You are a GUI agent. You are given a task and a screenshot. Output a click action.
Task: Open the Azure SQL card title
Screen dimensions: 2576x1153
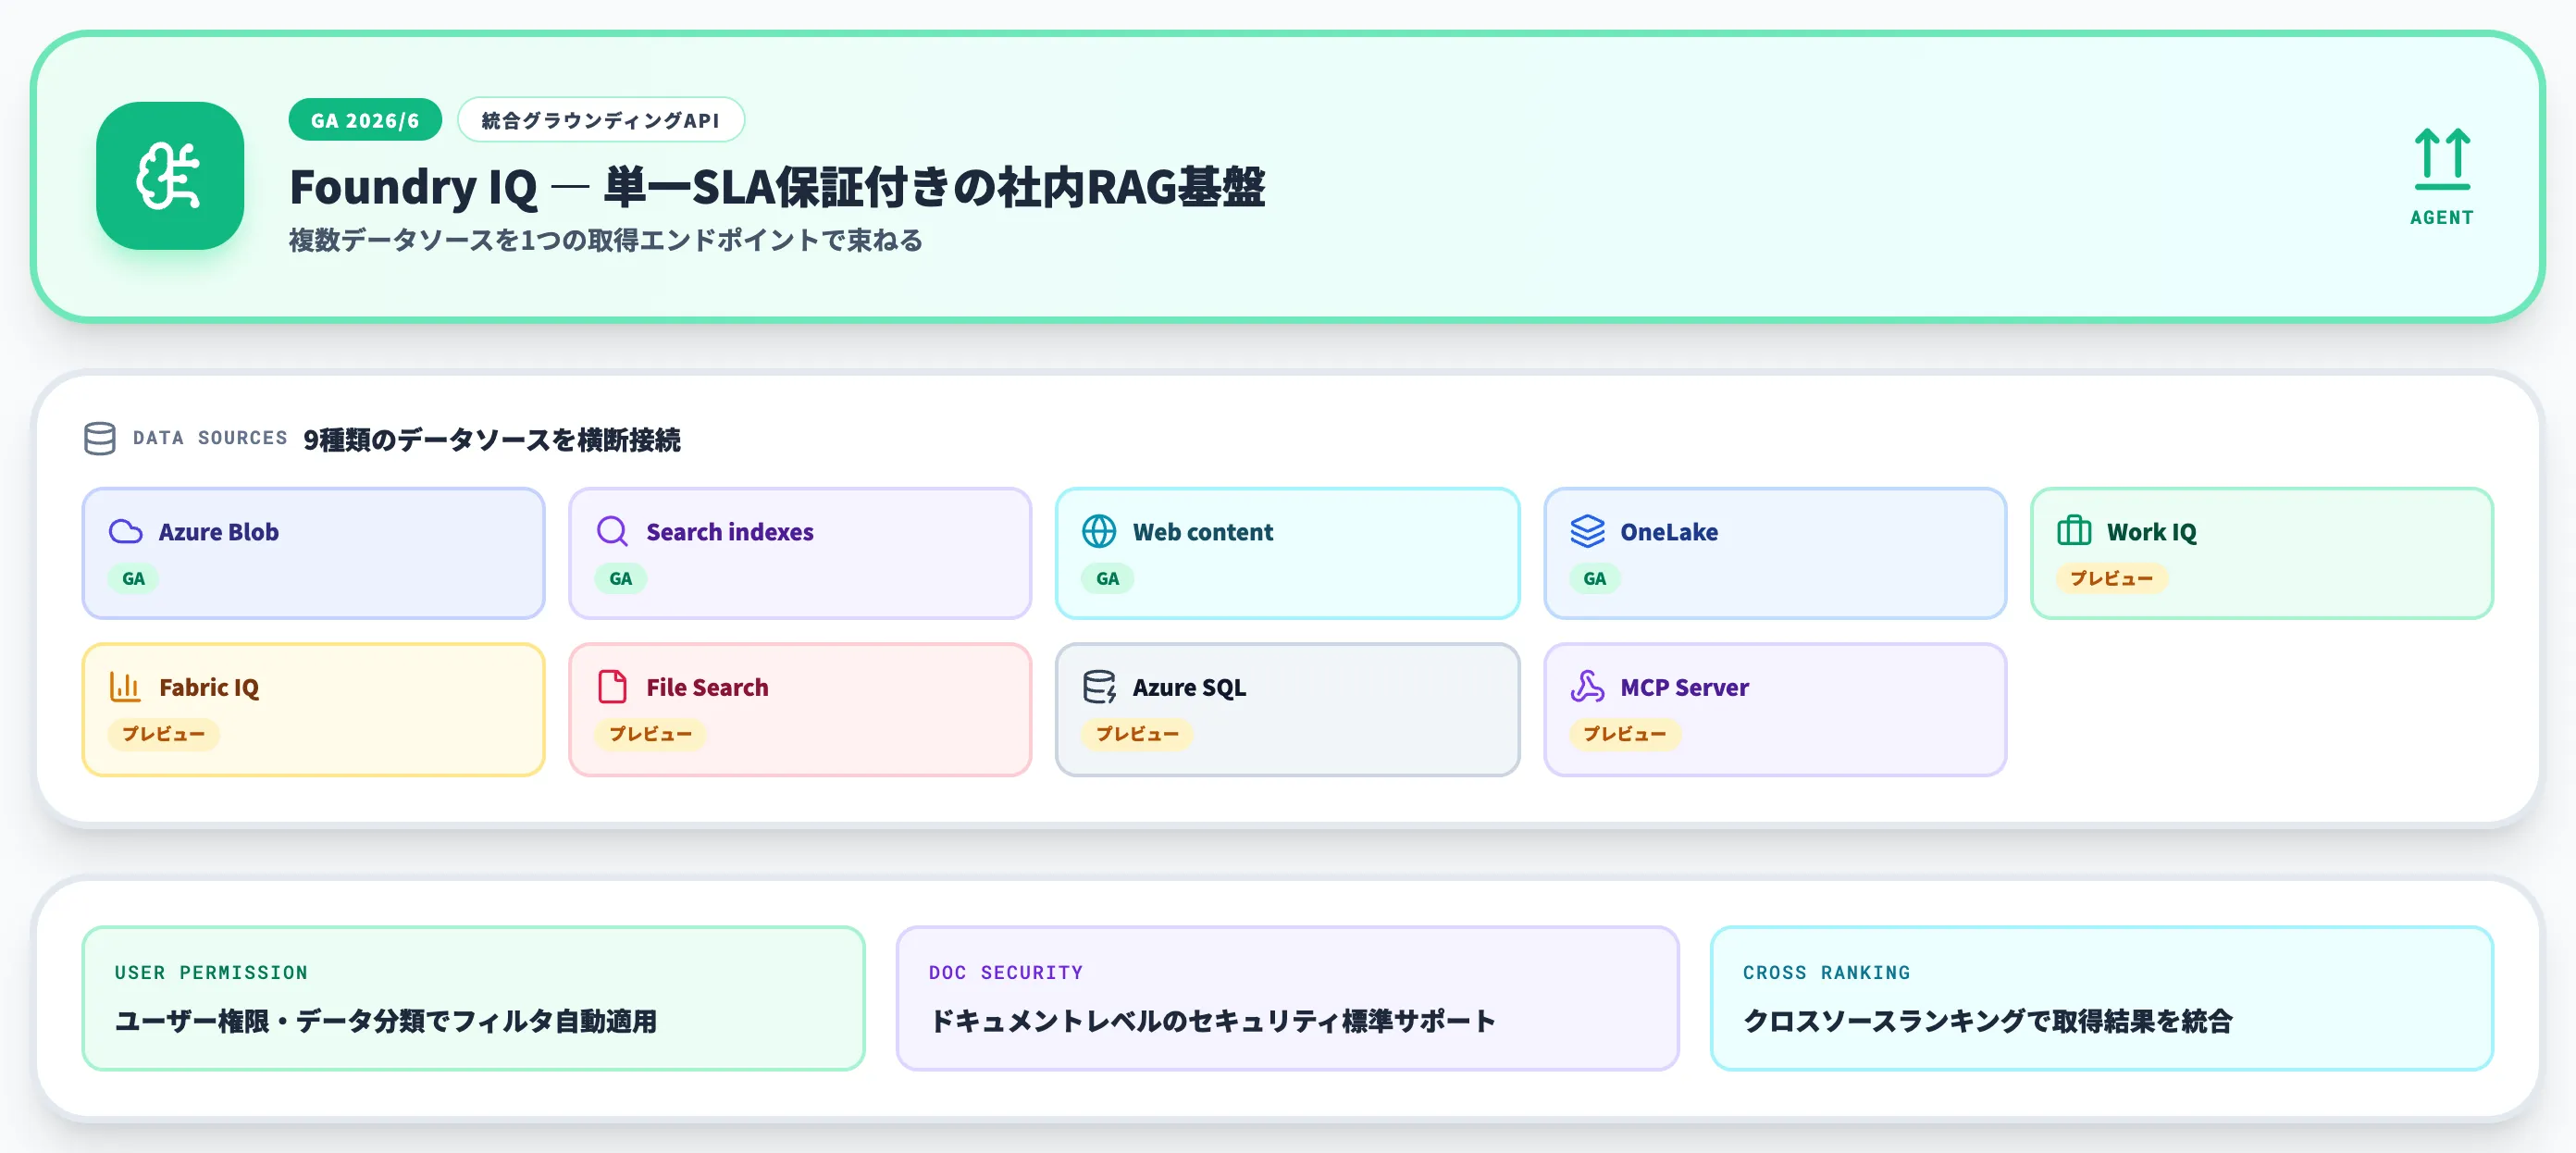[1189, 688]
